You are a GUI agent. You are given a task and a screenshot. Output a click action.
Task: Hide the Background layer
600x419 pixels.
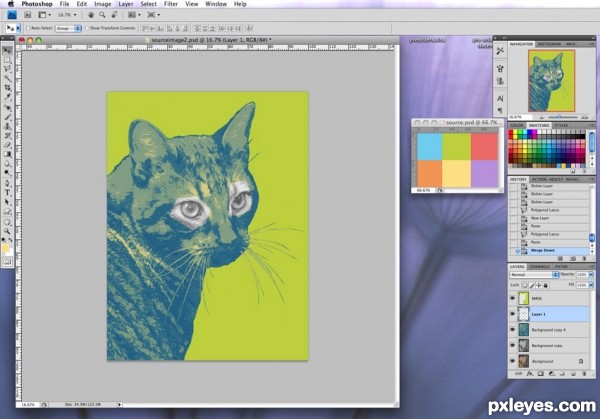click(513, 361)
